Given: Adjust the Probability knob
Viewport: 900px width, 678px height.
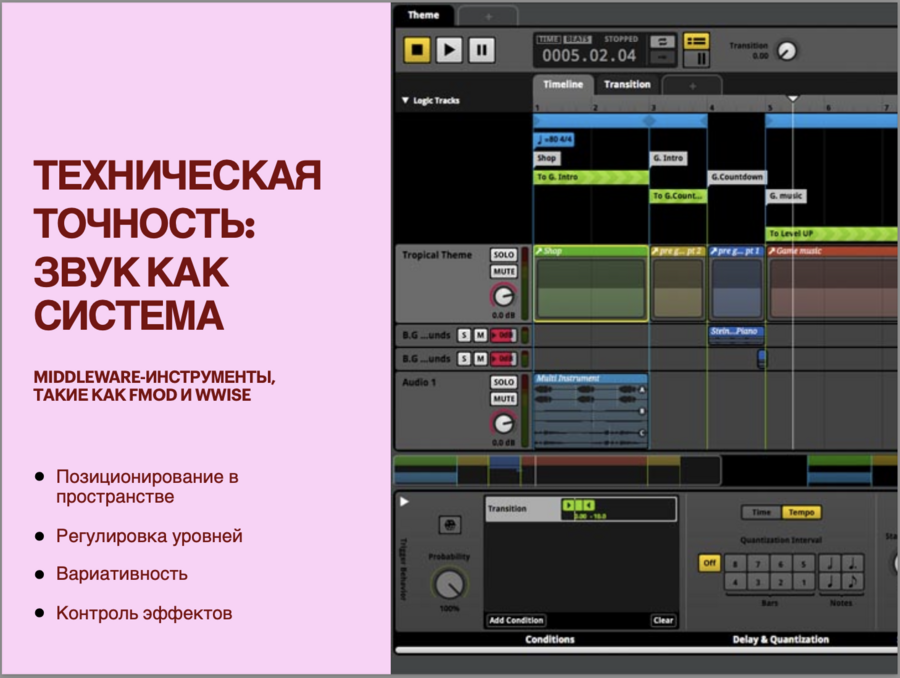Looking at the screenshot, I should point(449,584).
